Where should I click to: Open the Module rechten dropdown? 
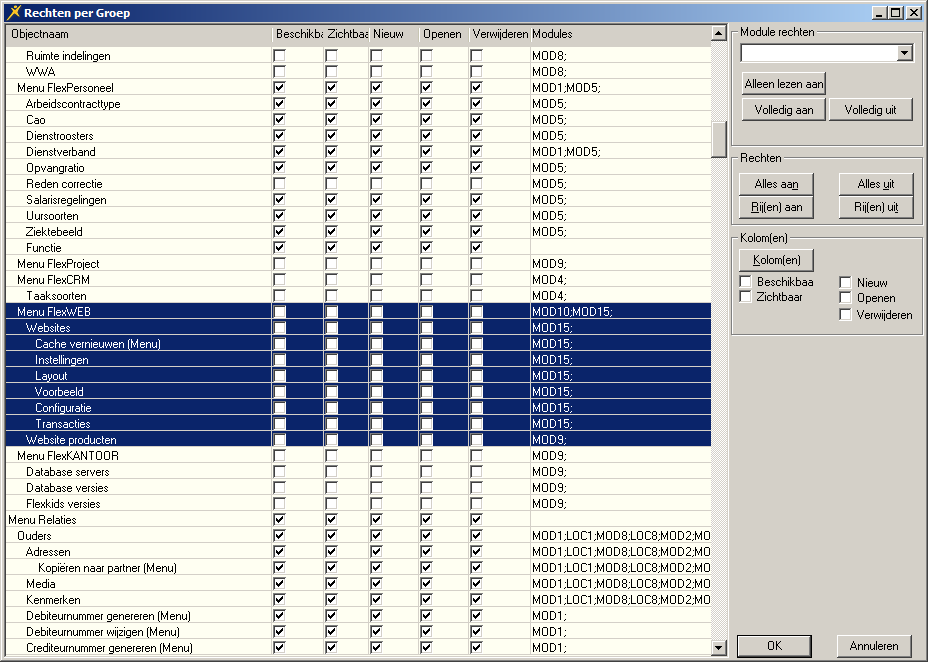904,53
